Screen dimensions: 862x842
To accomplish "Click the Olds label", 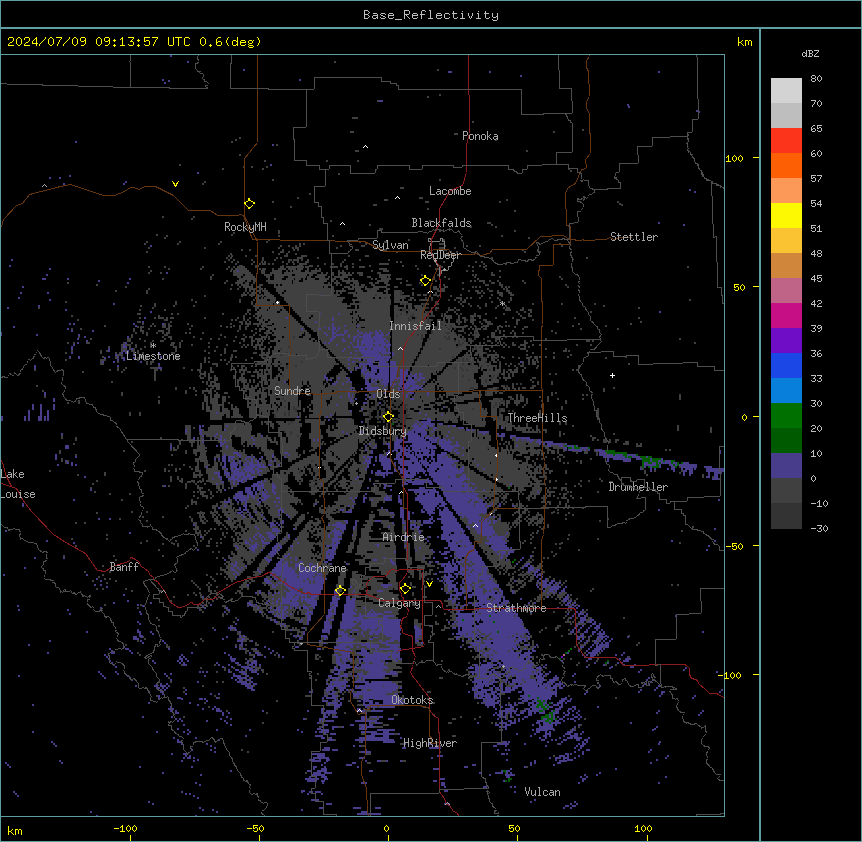I will (388, 394).
